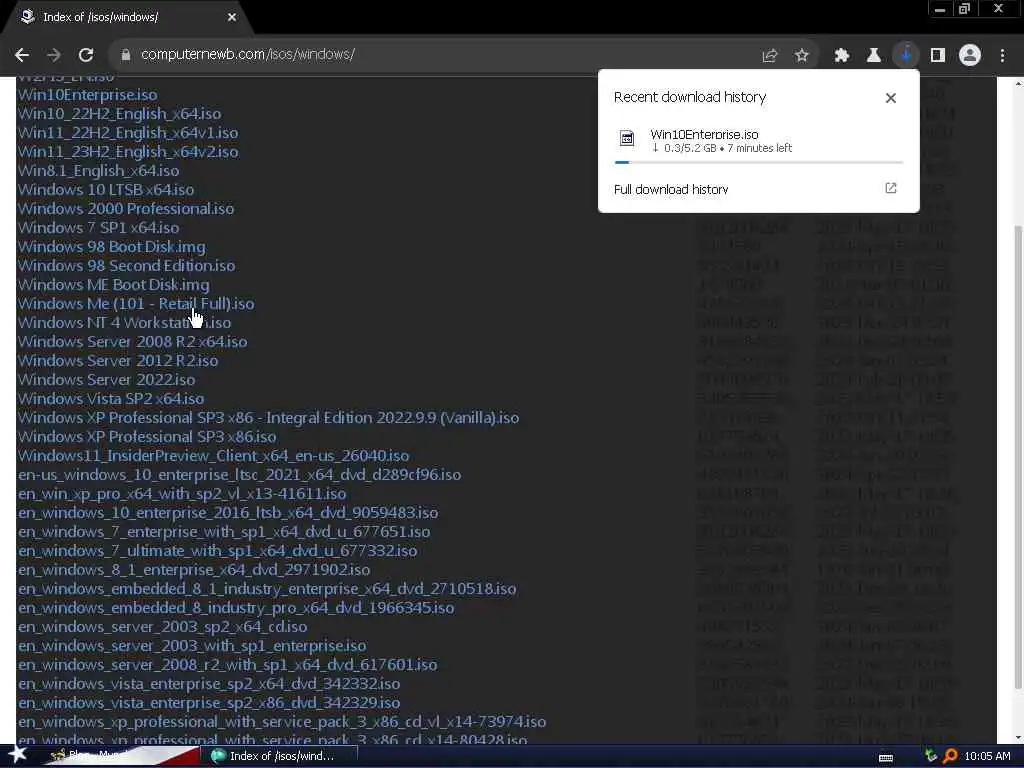
Task: Share this page via the share icon
Action: (770, 56)
